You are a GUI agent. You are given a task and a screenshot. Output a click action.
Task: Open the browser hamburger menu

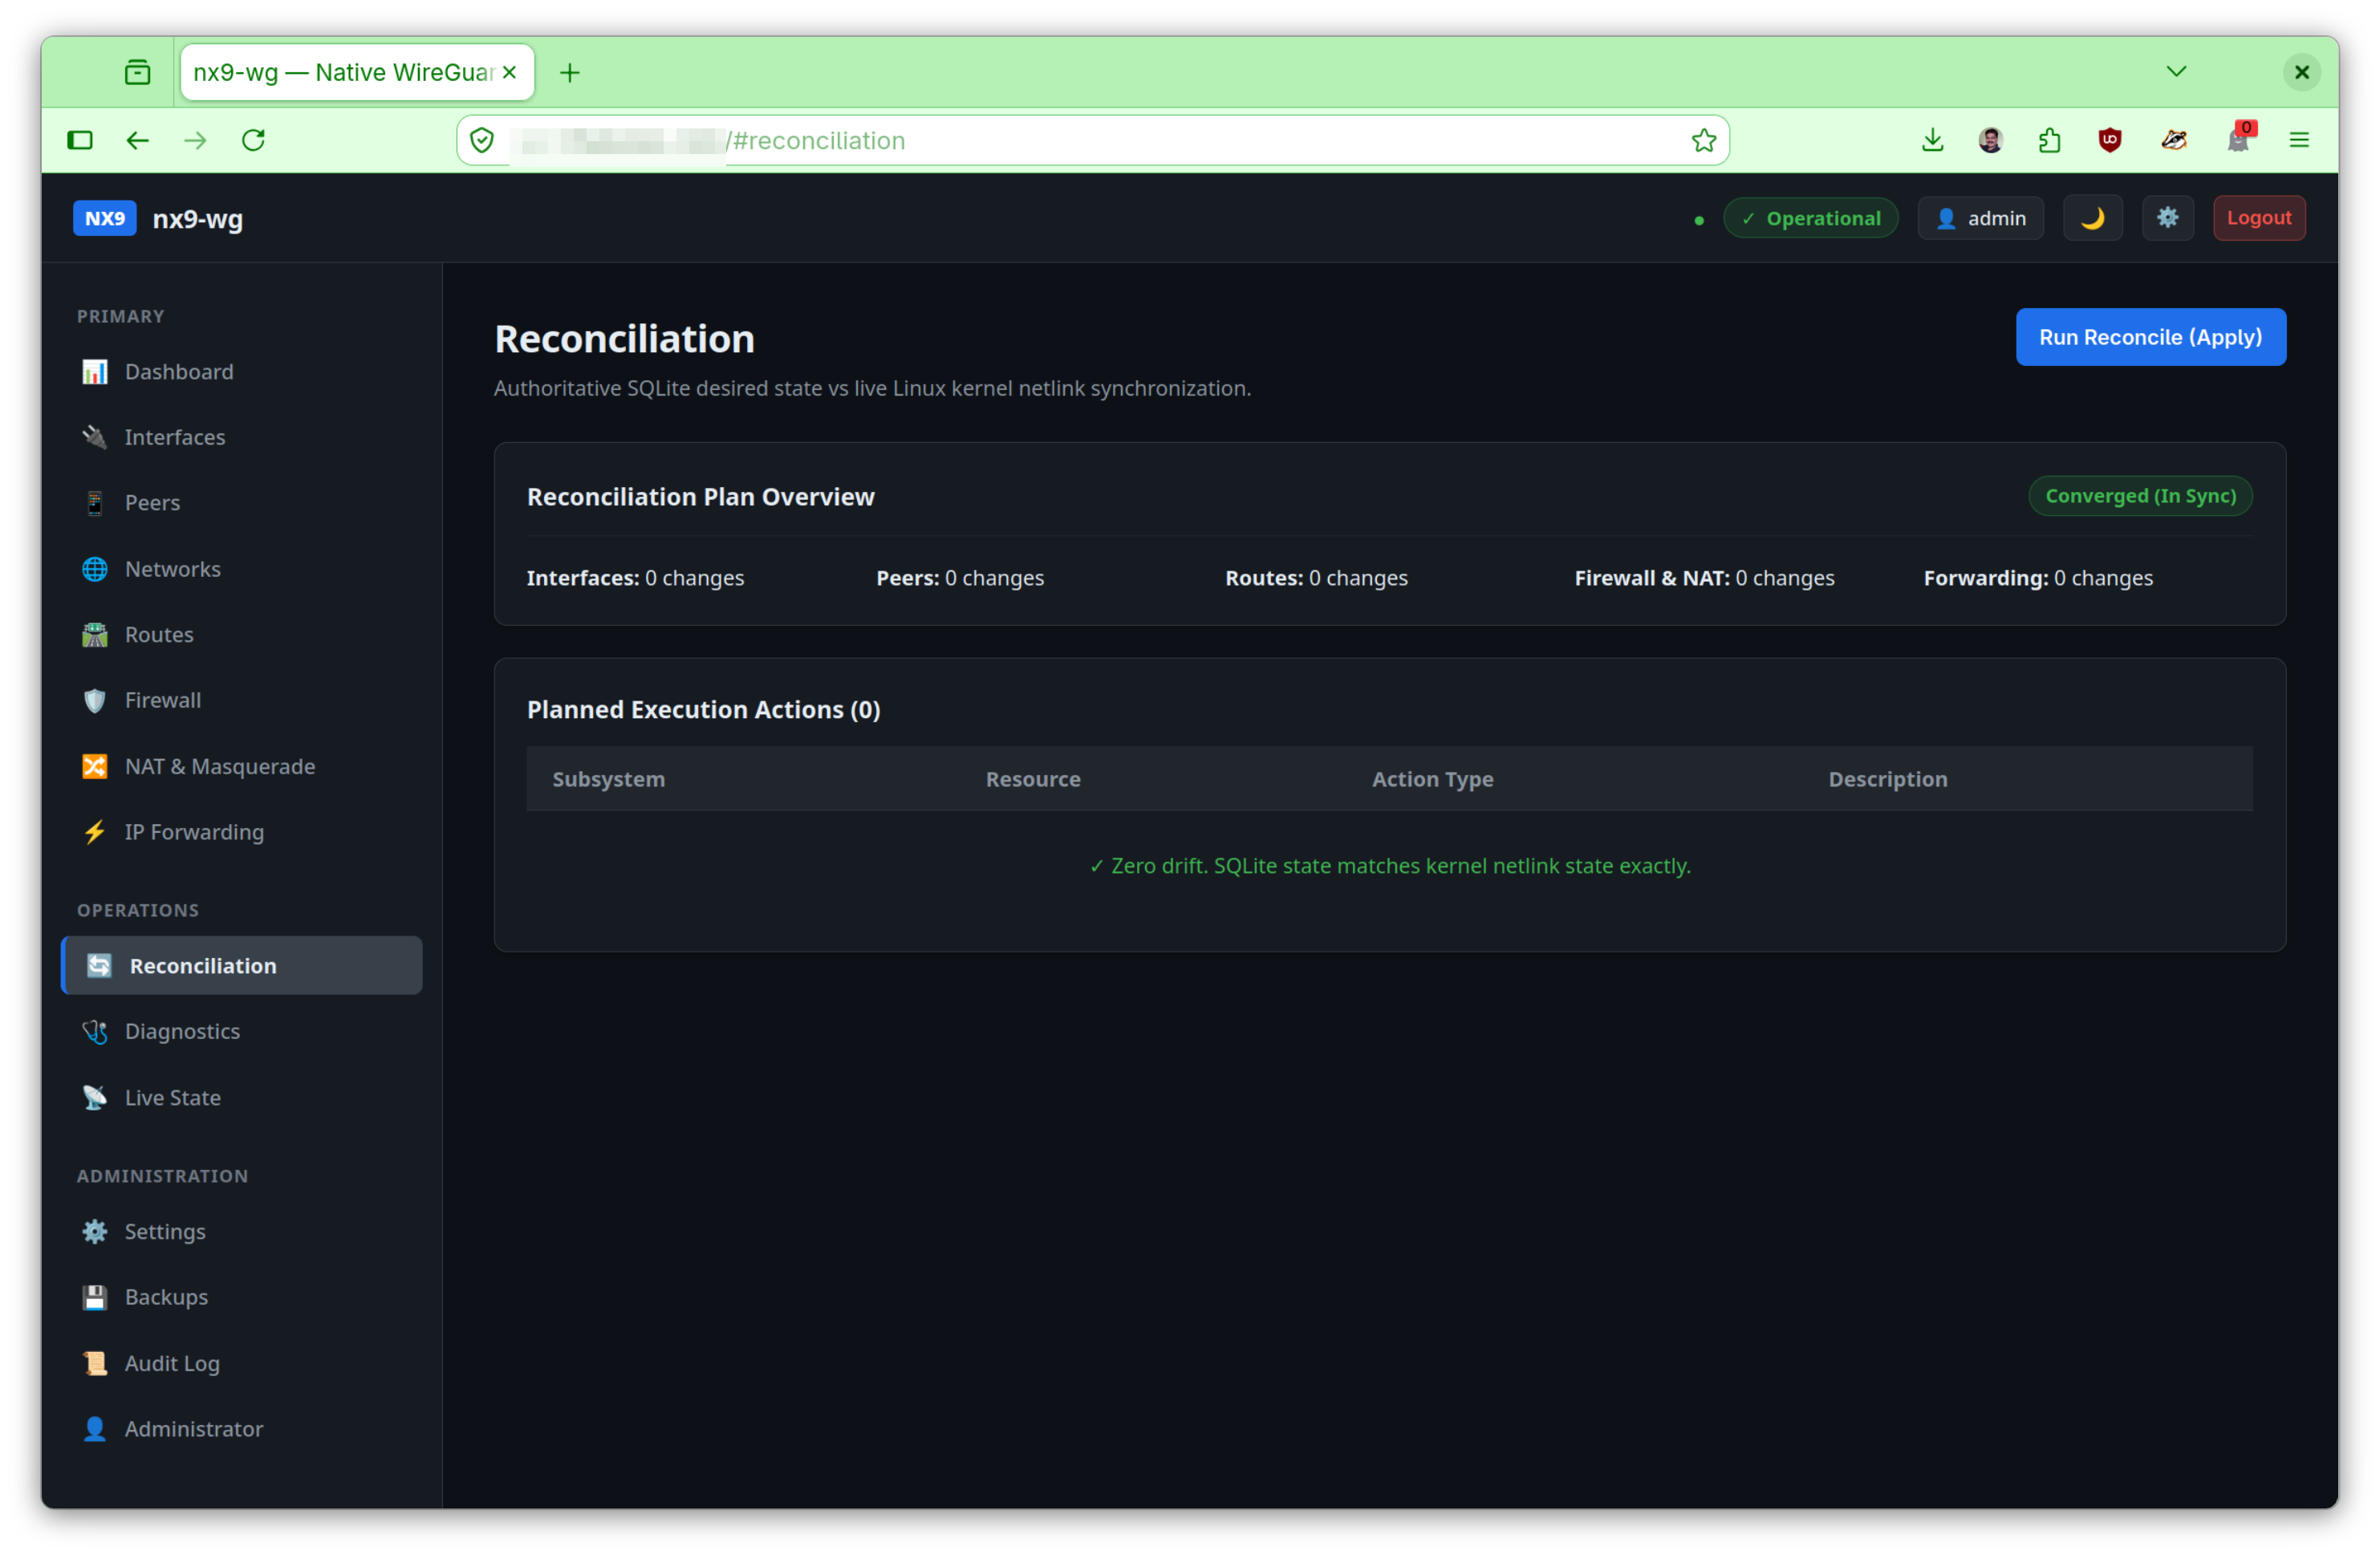tap(2299, 140)
